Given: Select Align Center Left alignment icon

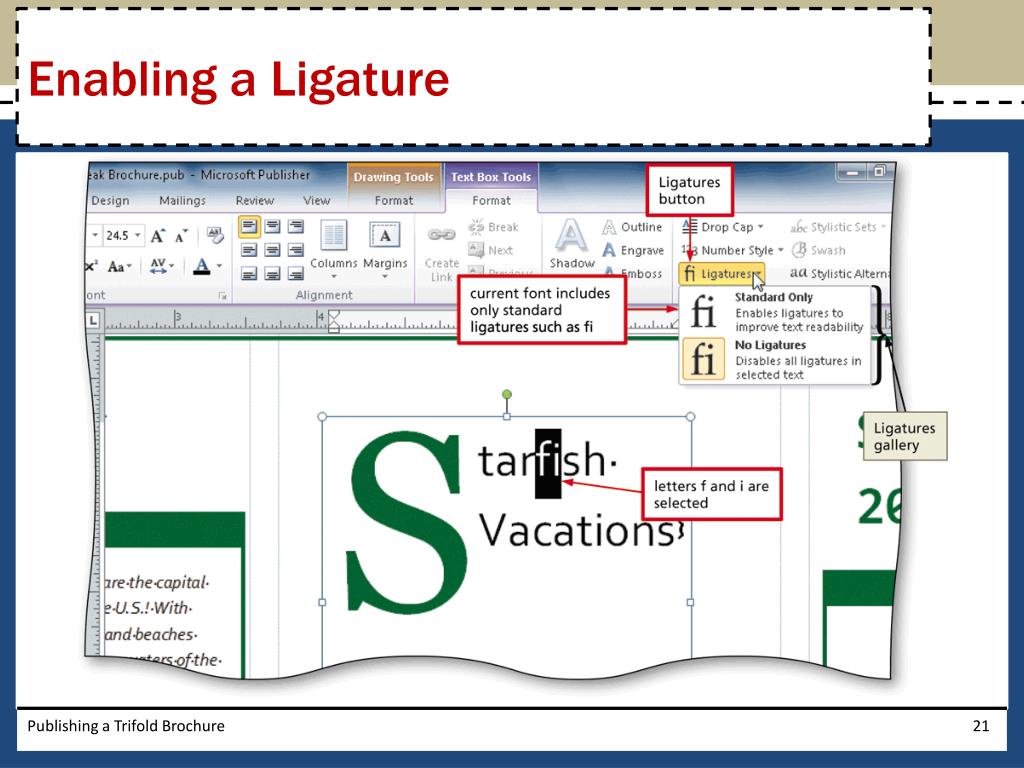Looking at the screenshot, I should tap(249, 250).
